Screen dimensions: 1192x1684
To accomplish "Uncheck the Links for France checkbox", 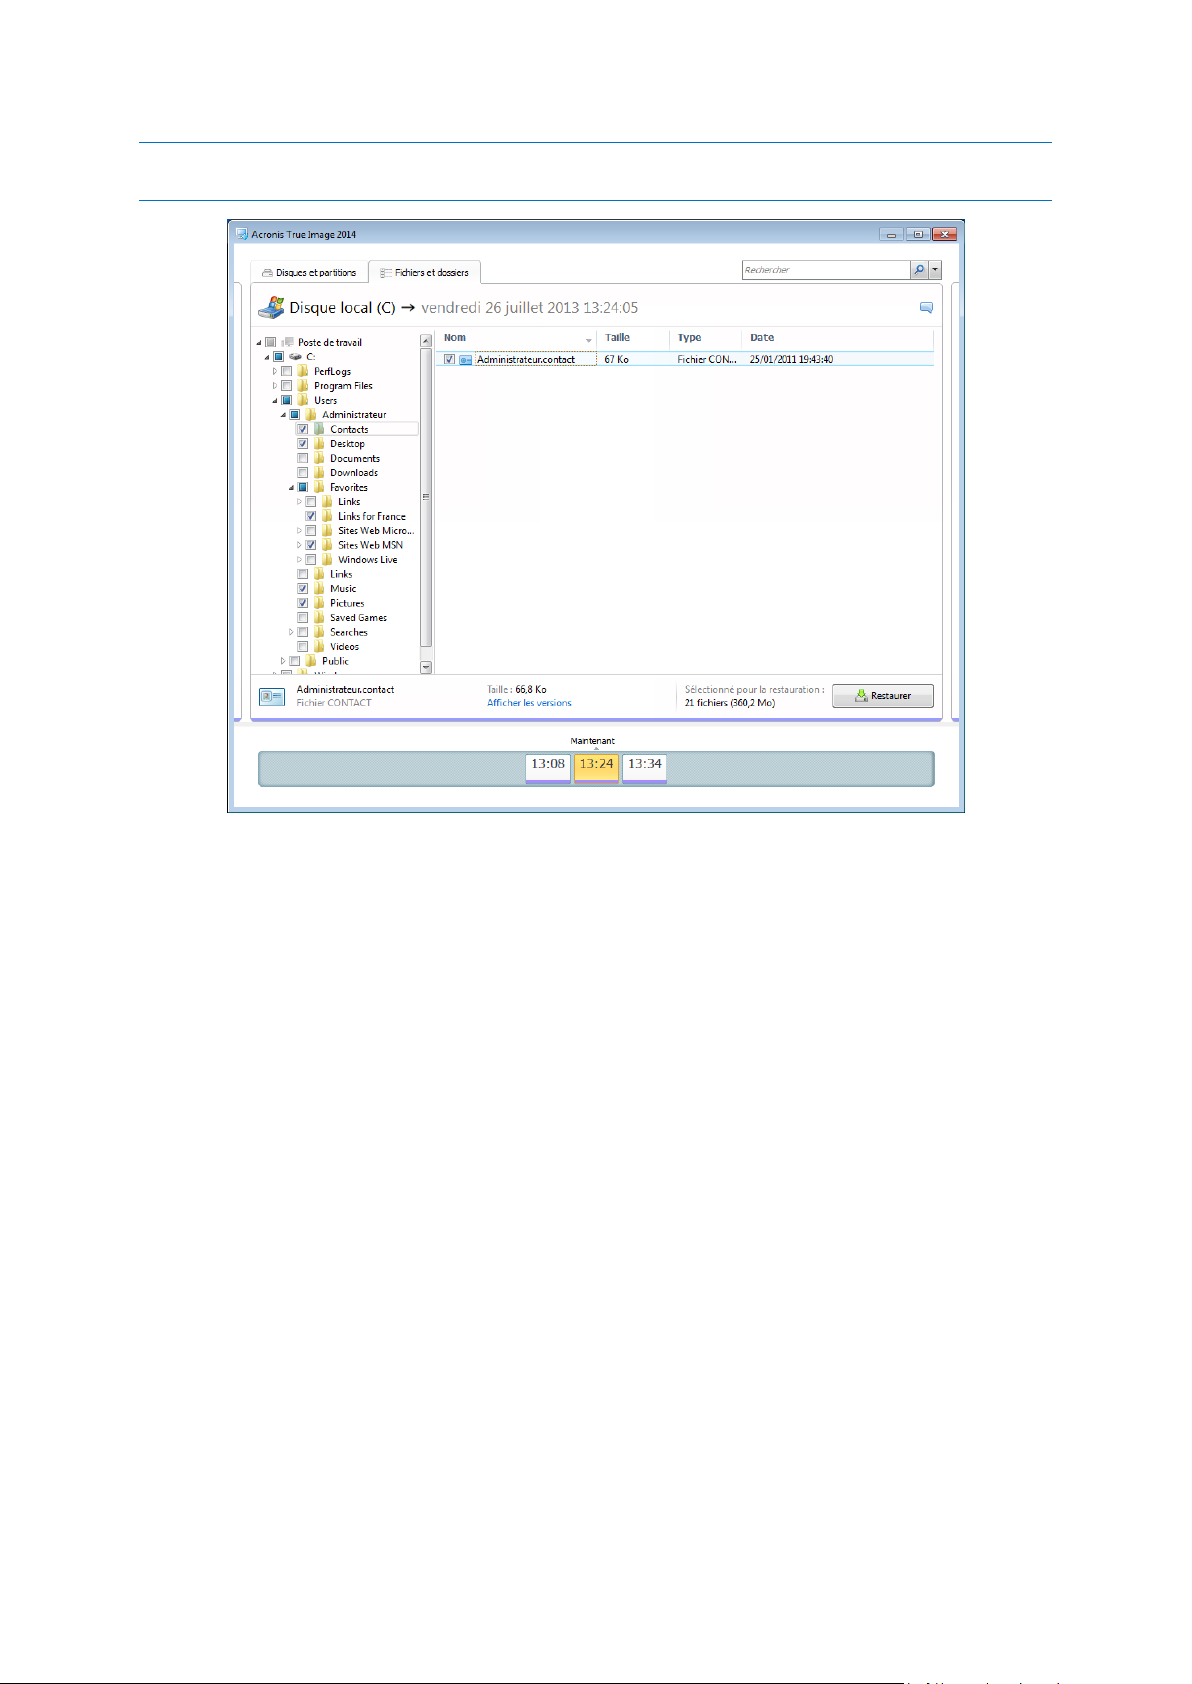I will coord(311,516).
